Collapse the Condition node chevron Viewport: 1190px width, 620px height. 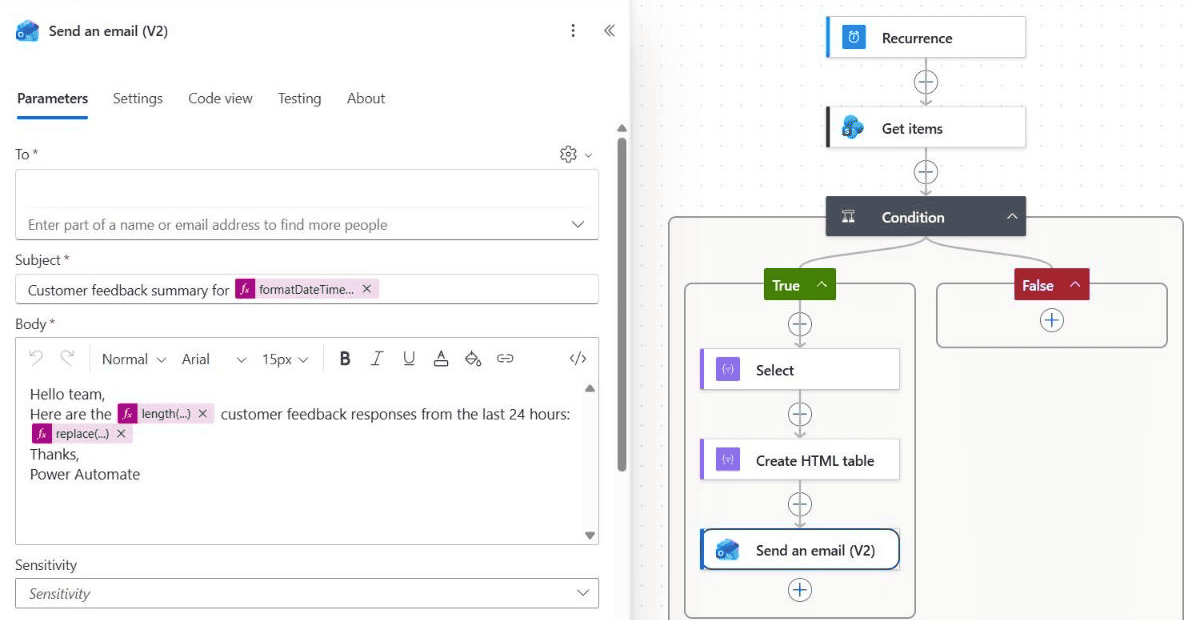pos(1012,216)
